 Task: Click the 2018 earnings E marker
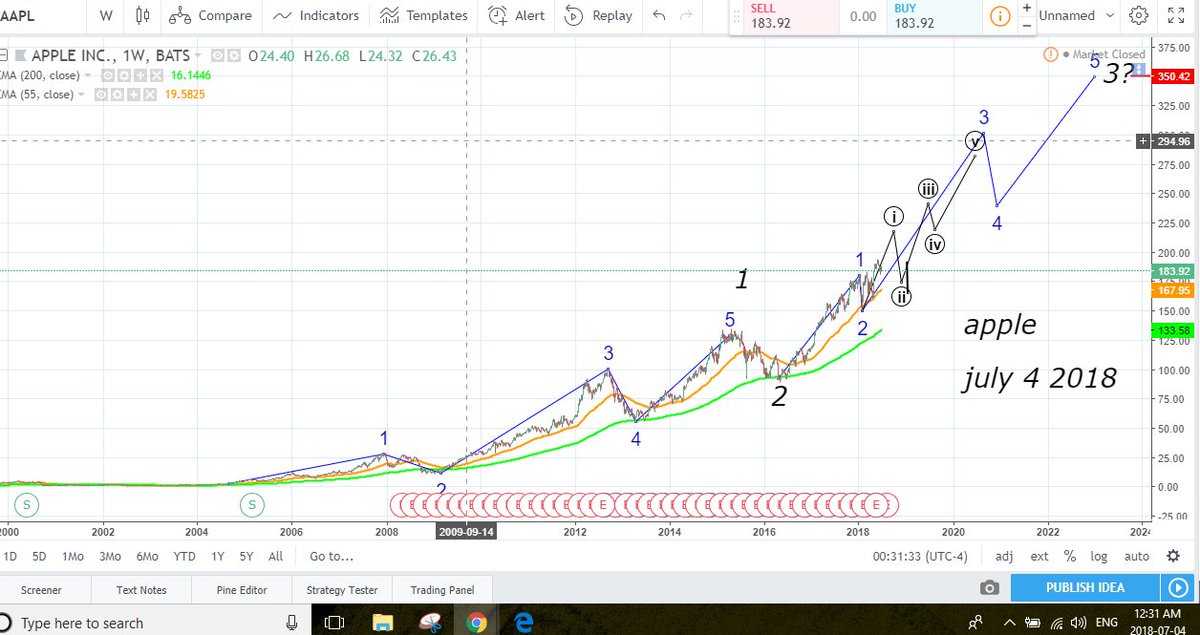pyautogui.click(x=878, y=504)
